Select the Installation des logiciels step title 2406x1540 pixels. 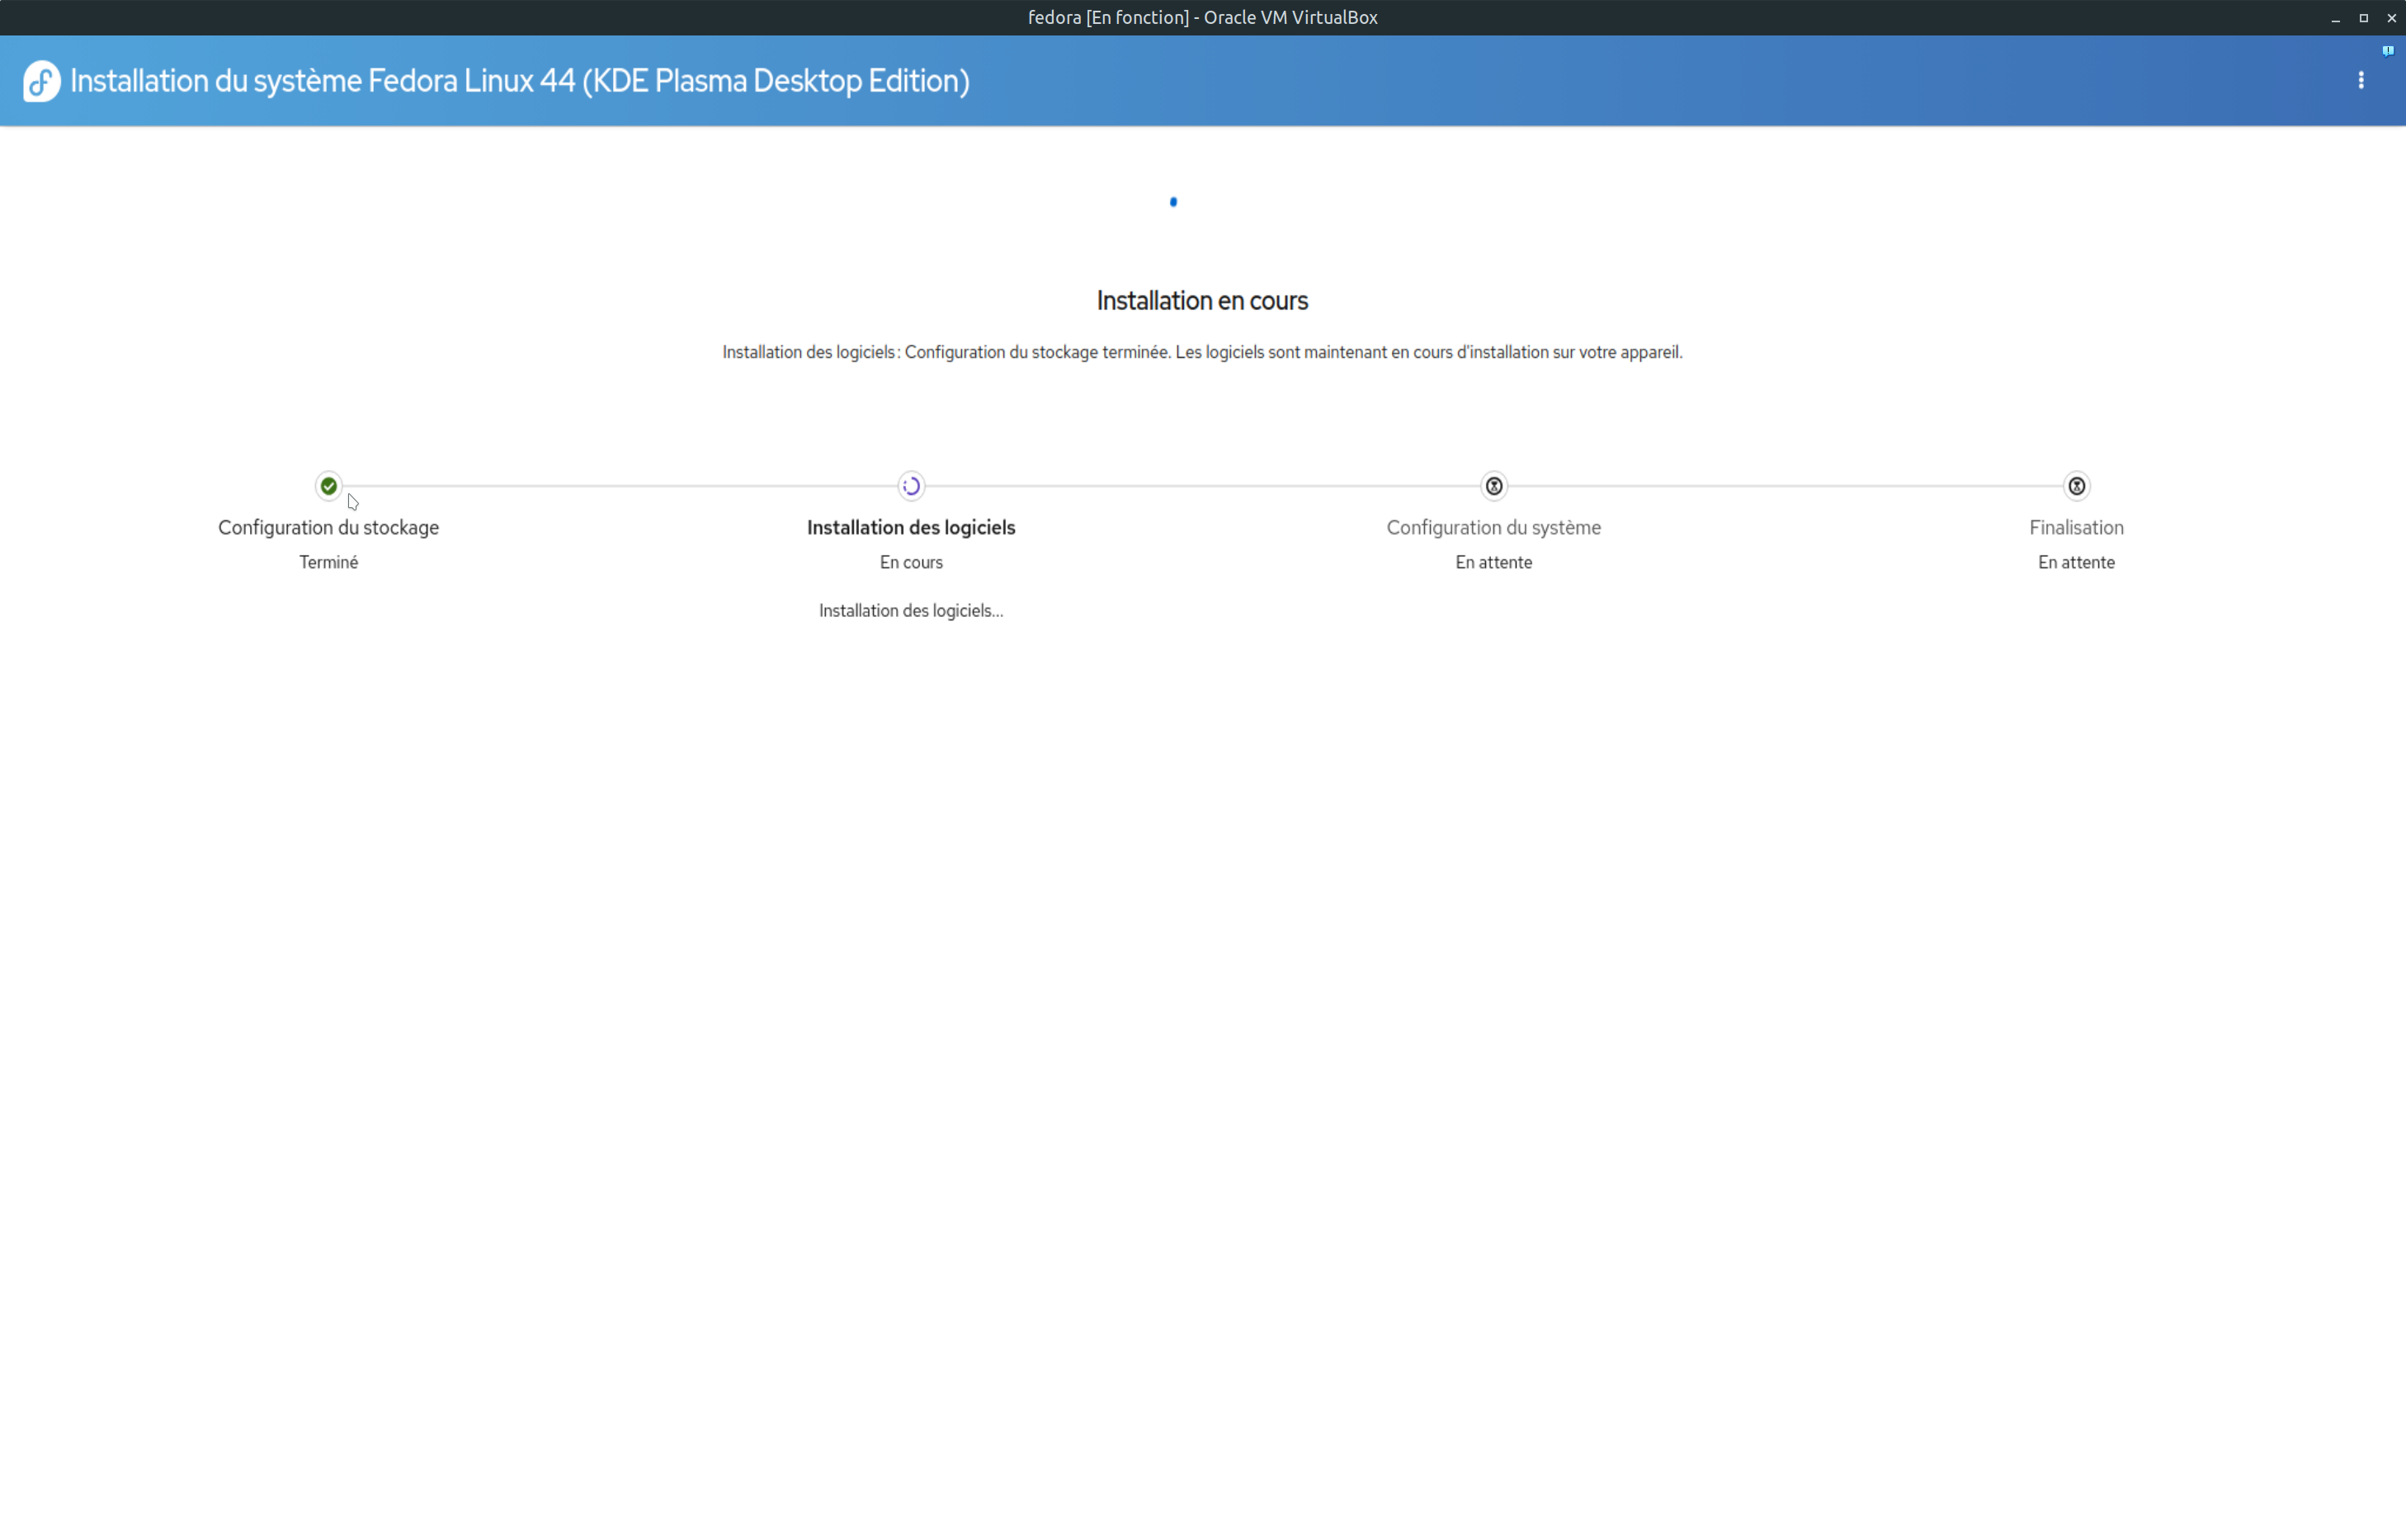point(911,527)
